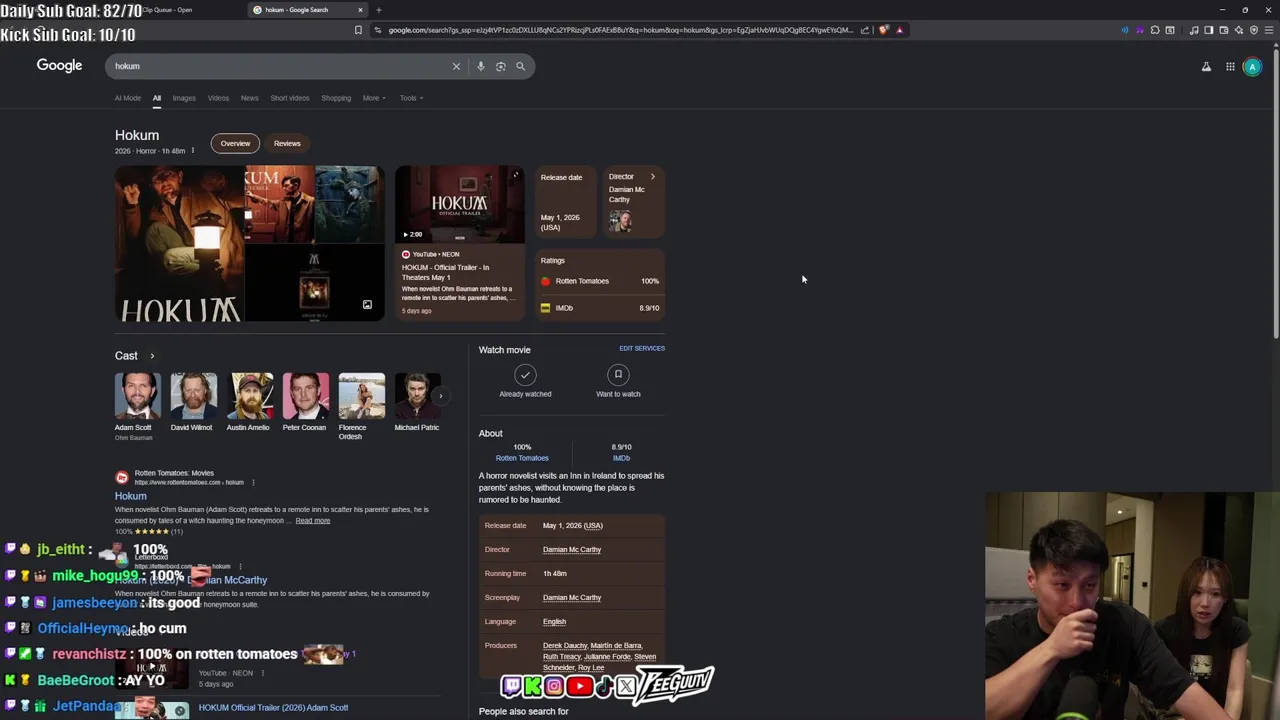Open Brave Shields lion icon

(x=884, y=30)
